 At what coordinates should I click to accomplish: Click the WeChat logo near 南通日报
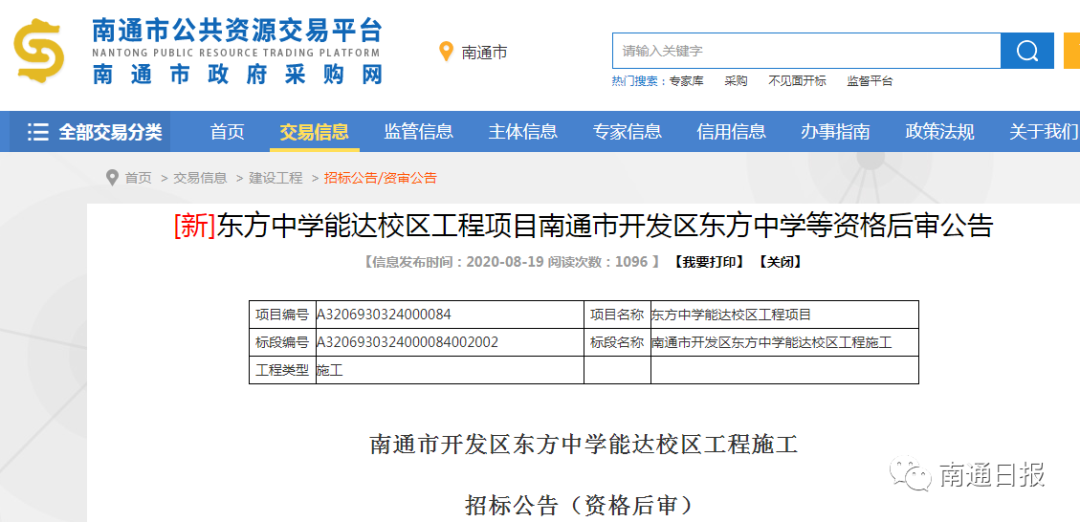pos(911,476)
